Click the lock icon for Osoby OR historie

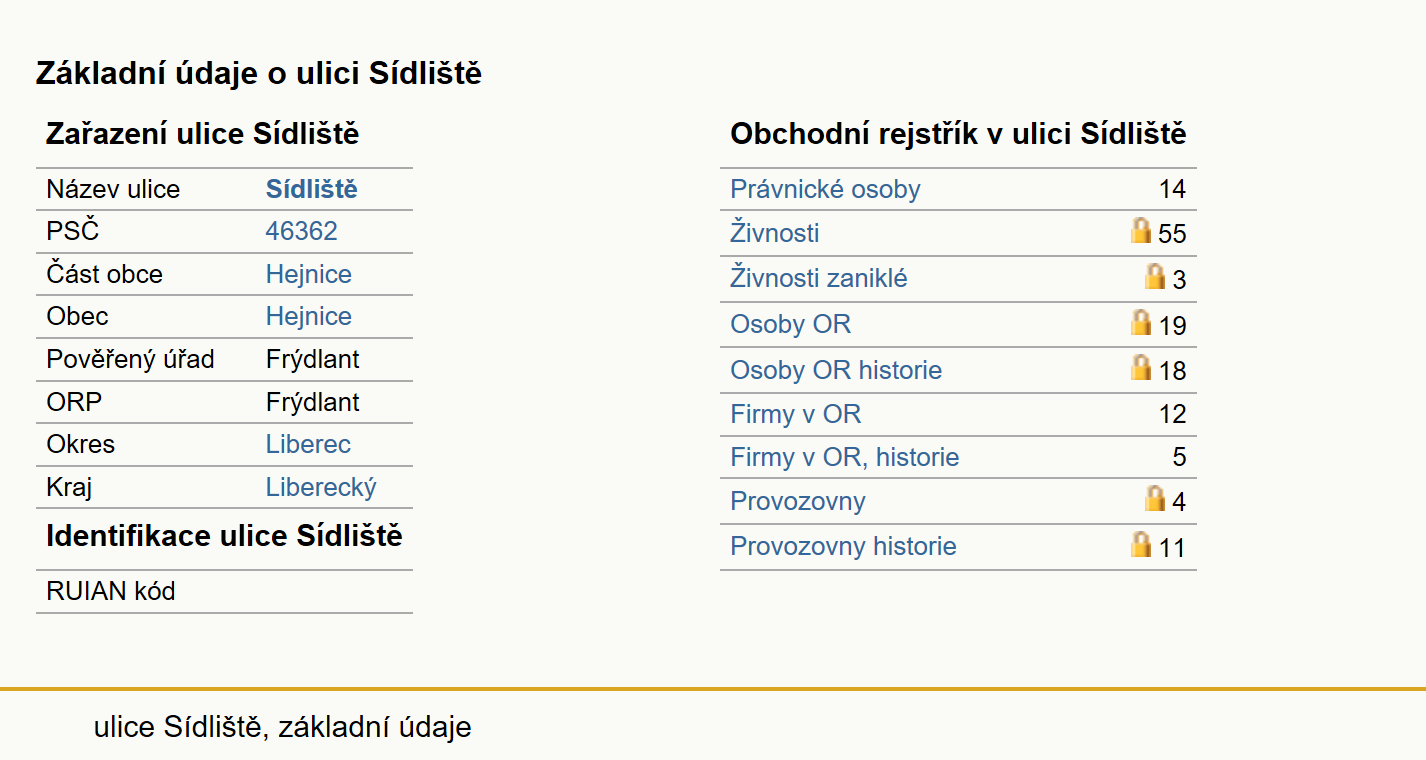[1141, 367]
